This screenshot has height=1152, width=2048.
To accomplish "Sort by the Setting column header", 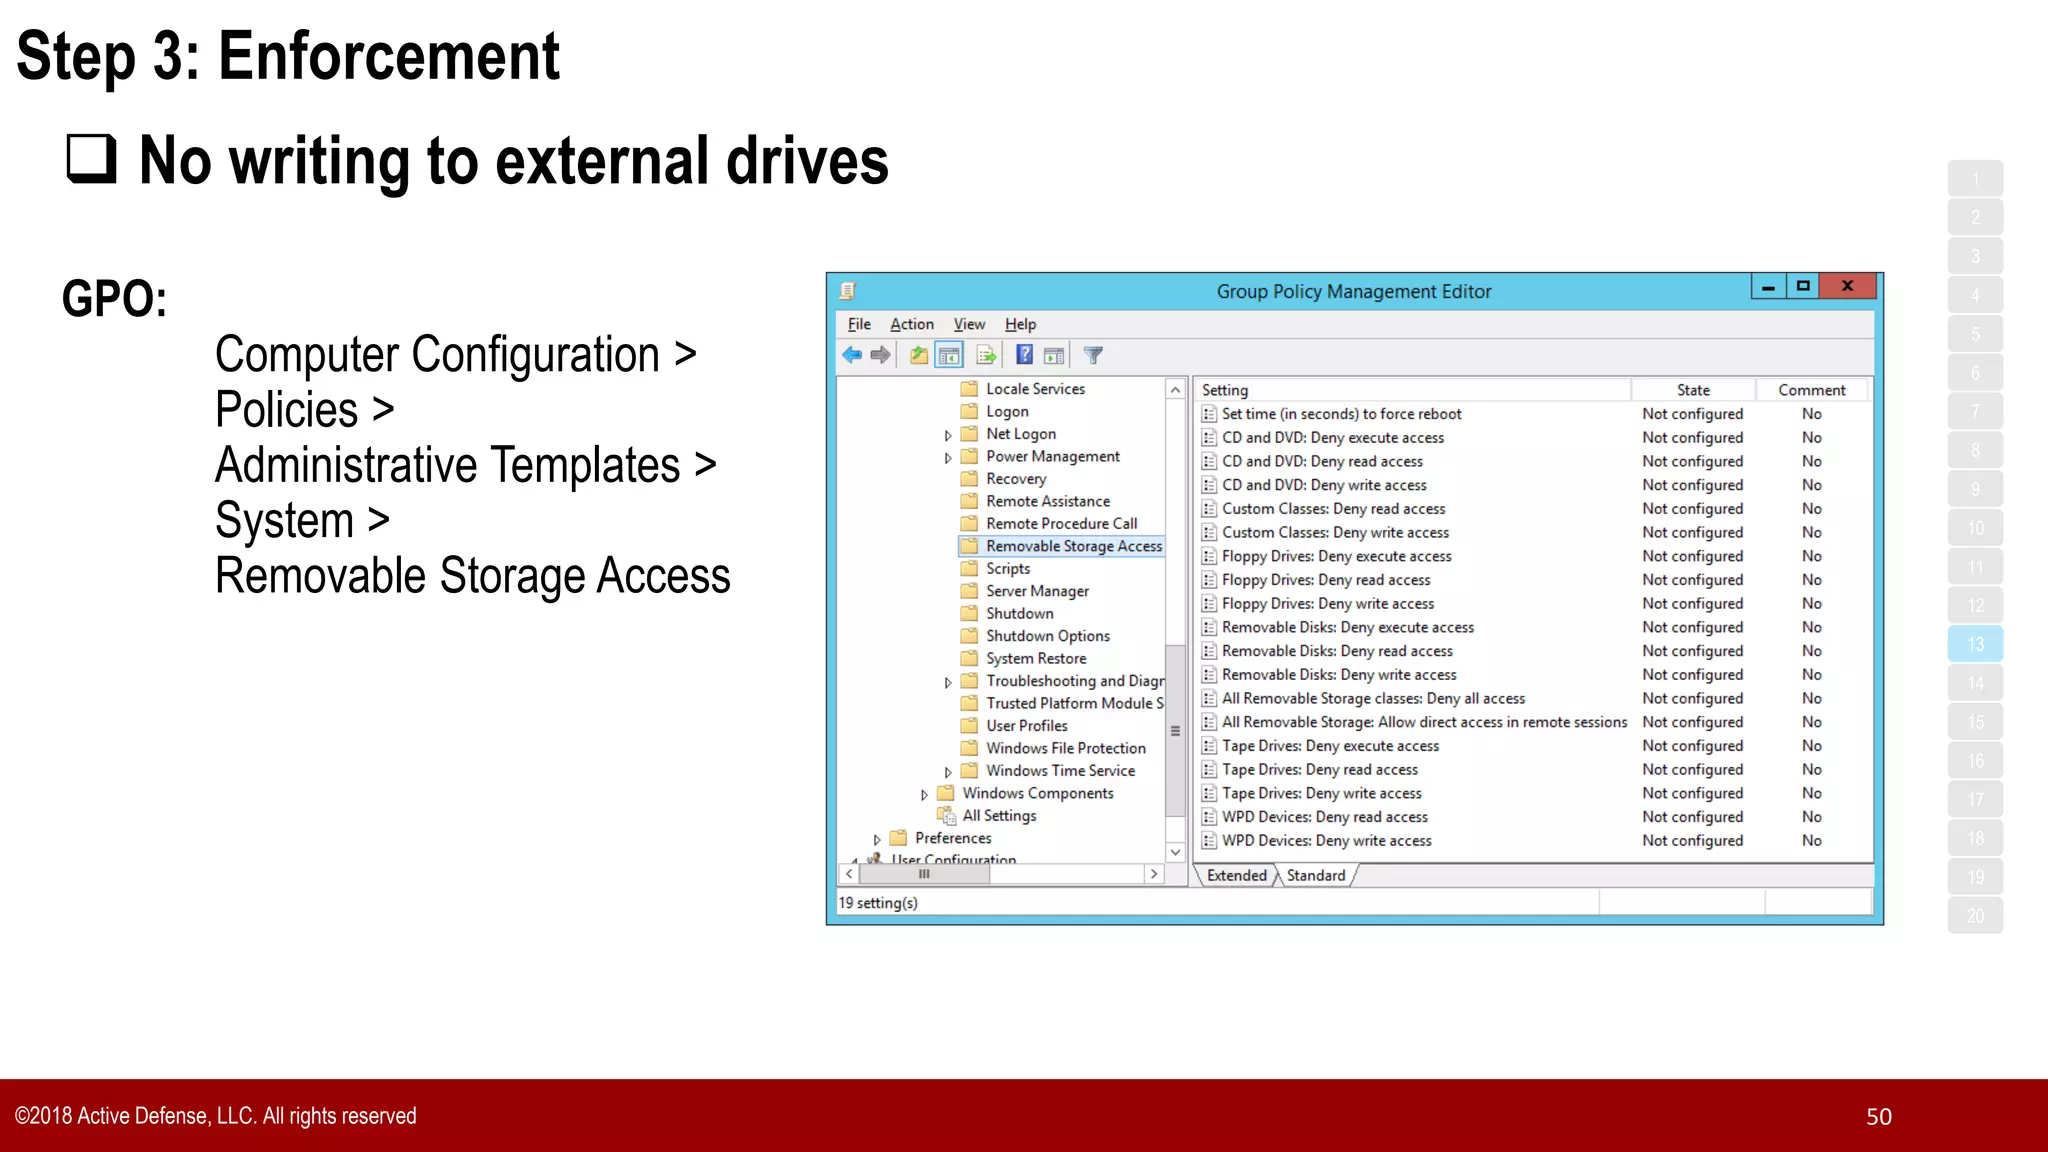I will [1413, 390].
